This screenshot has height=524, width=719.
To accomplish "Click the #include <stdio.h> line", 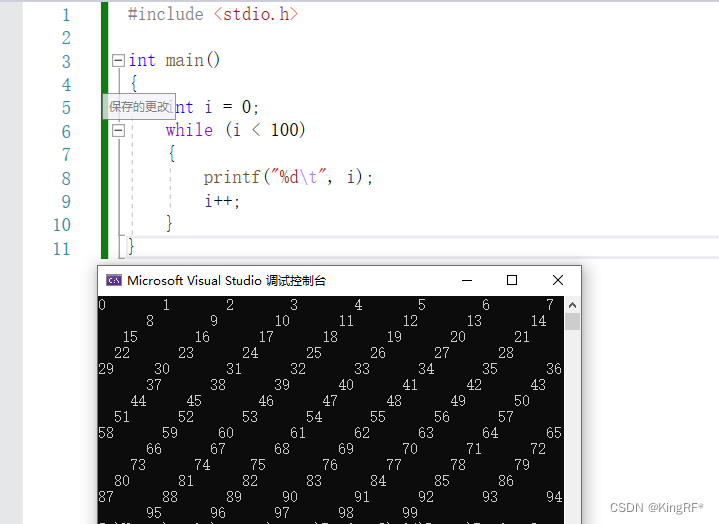I will click(x=213, y=14).
